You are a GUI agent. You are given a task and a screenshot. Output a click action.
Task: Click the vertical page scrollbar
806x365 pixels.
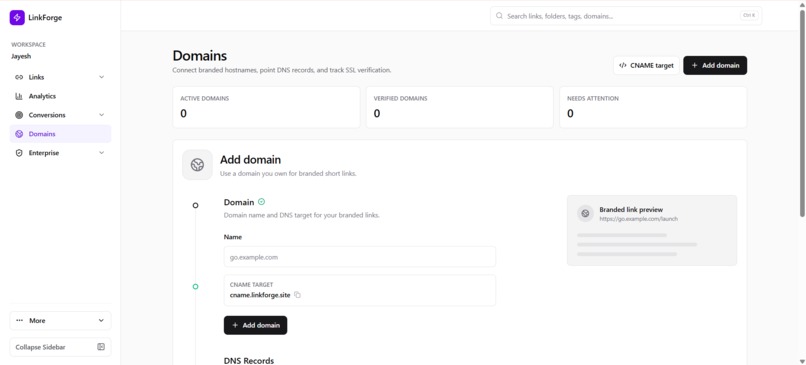(802, 113)
